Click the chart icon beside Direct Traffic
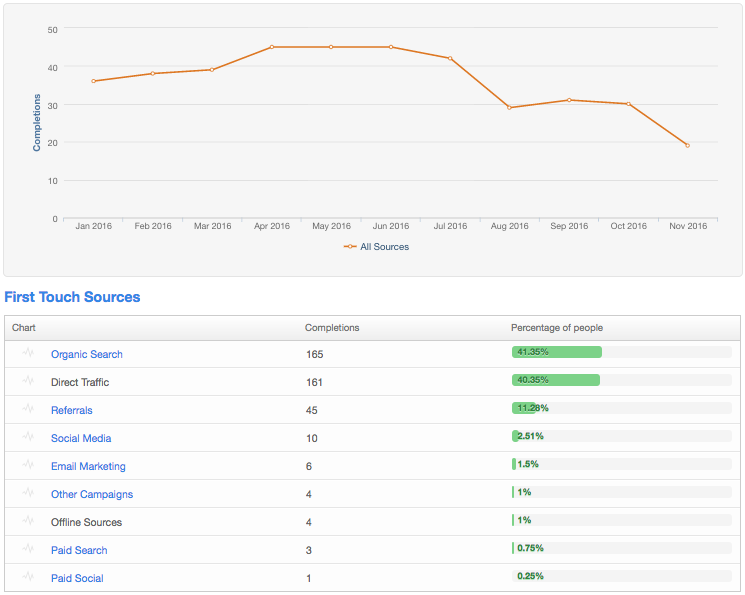This screenshot has height=595, width=745. (28, 381)
